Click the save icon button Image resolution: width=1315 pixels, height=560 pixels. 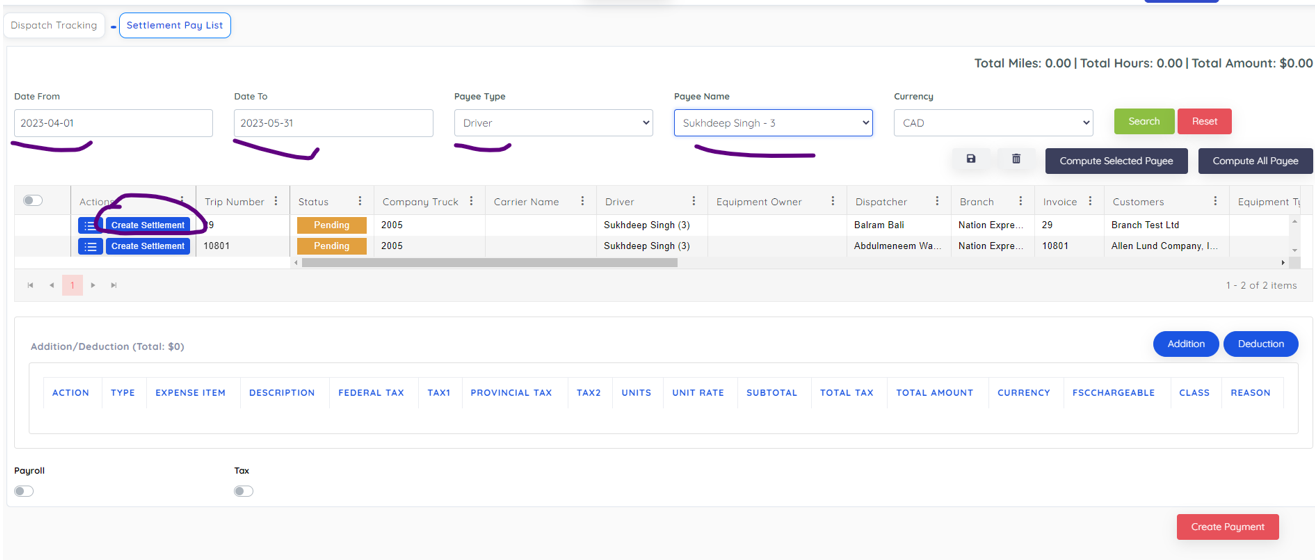(x=970, y=160)
